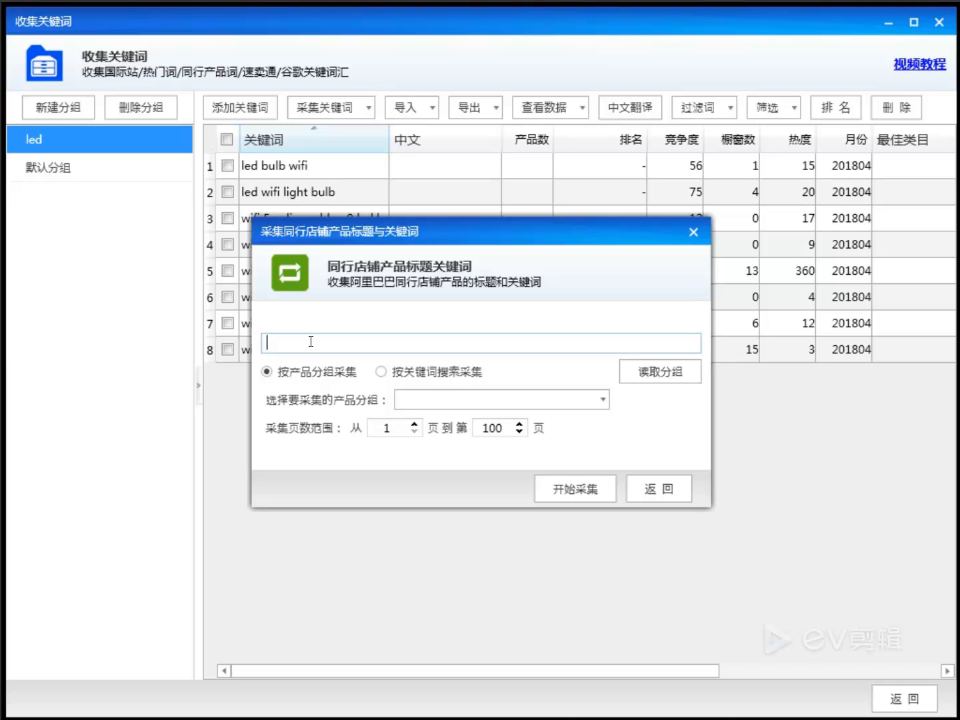Click the 热度 column header

pyautogui.click(x=788, y=140)
